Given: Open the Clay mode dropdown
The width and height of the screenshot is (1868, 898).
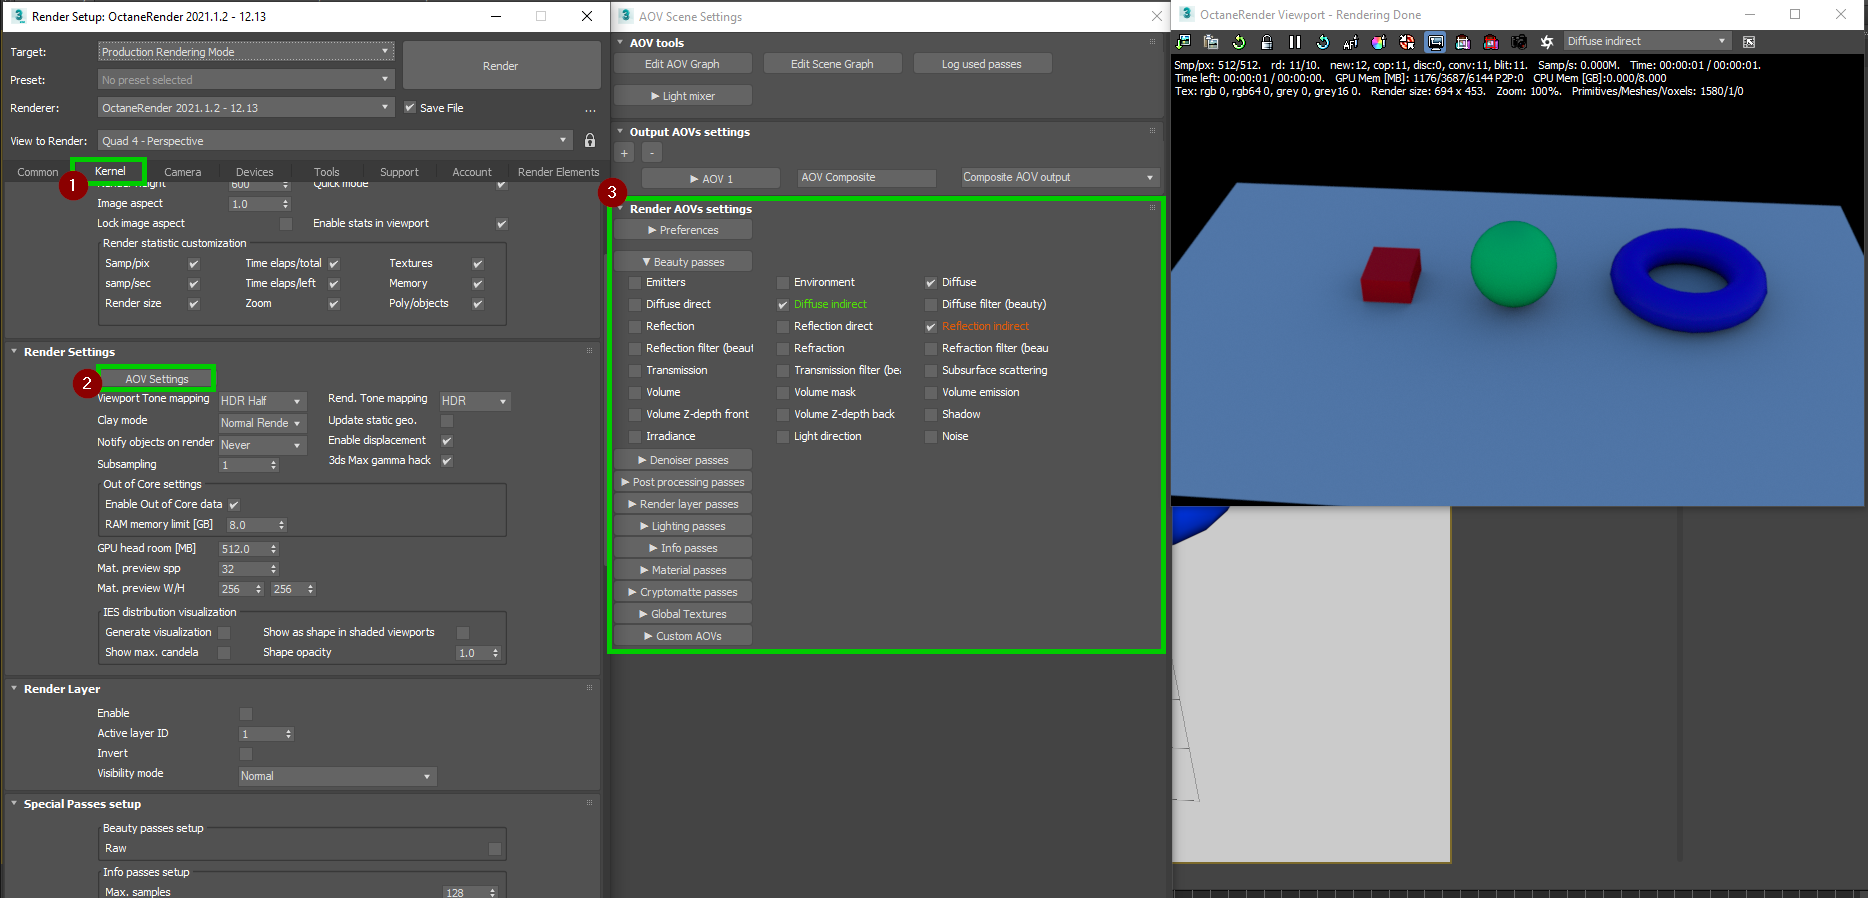Looking at the screenshot, I should pos(262,423).
